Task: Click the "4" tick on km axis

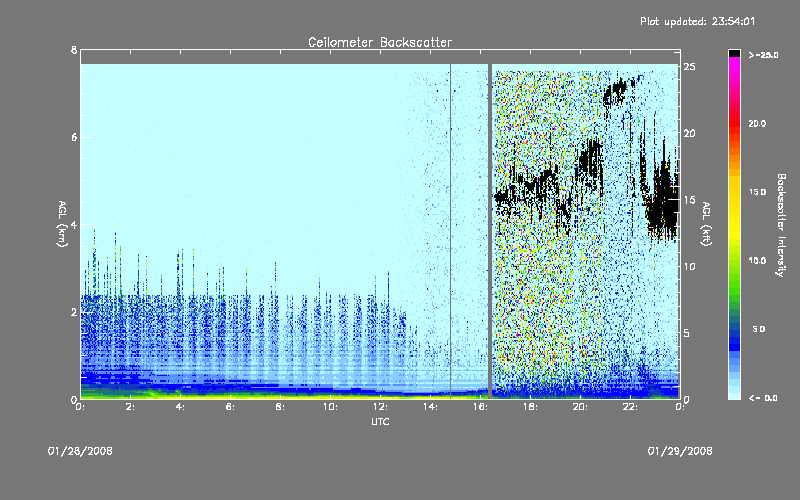Action: (x=74, y=224)
